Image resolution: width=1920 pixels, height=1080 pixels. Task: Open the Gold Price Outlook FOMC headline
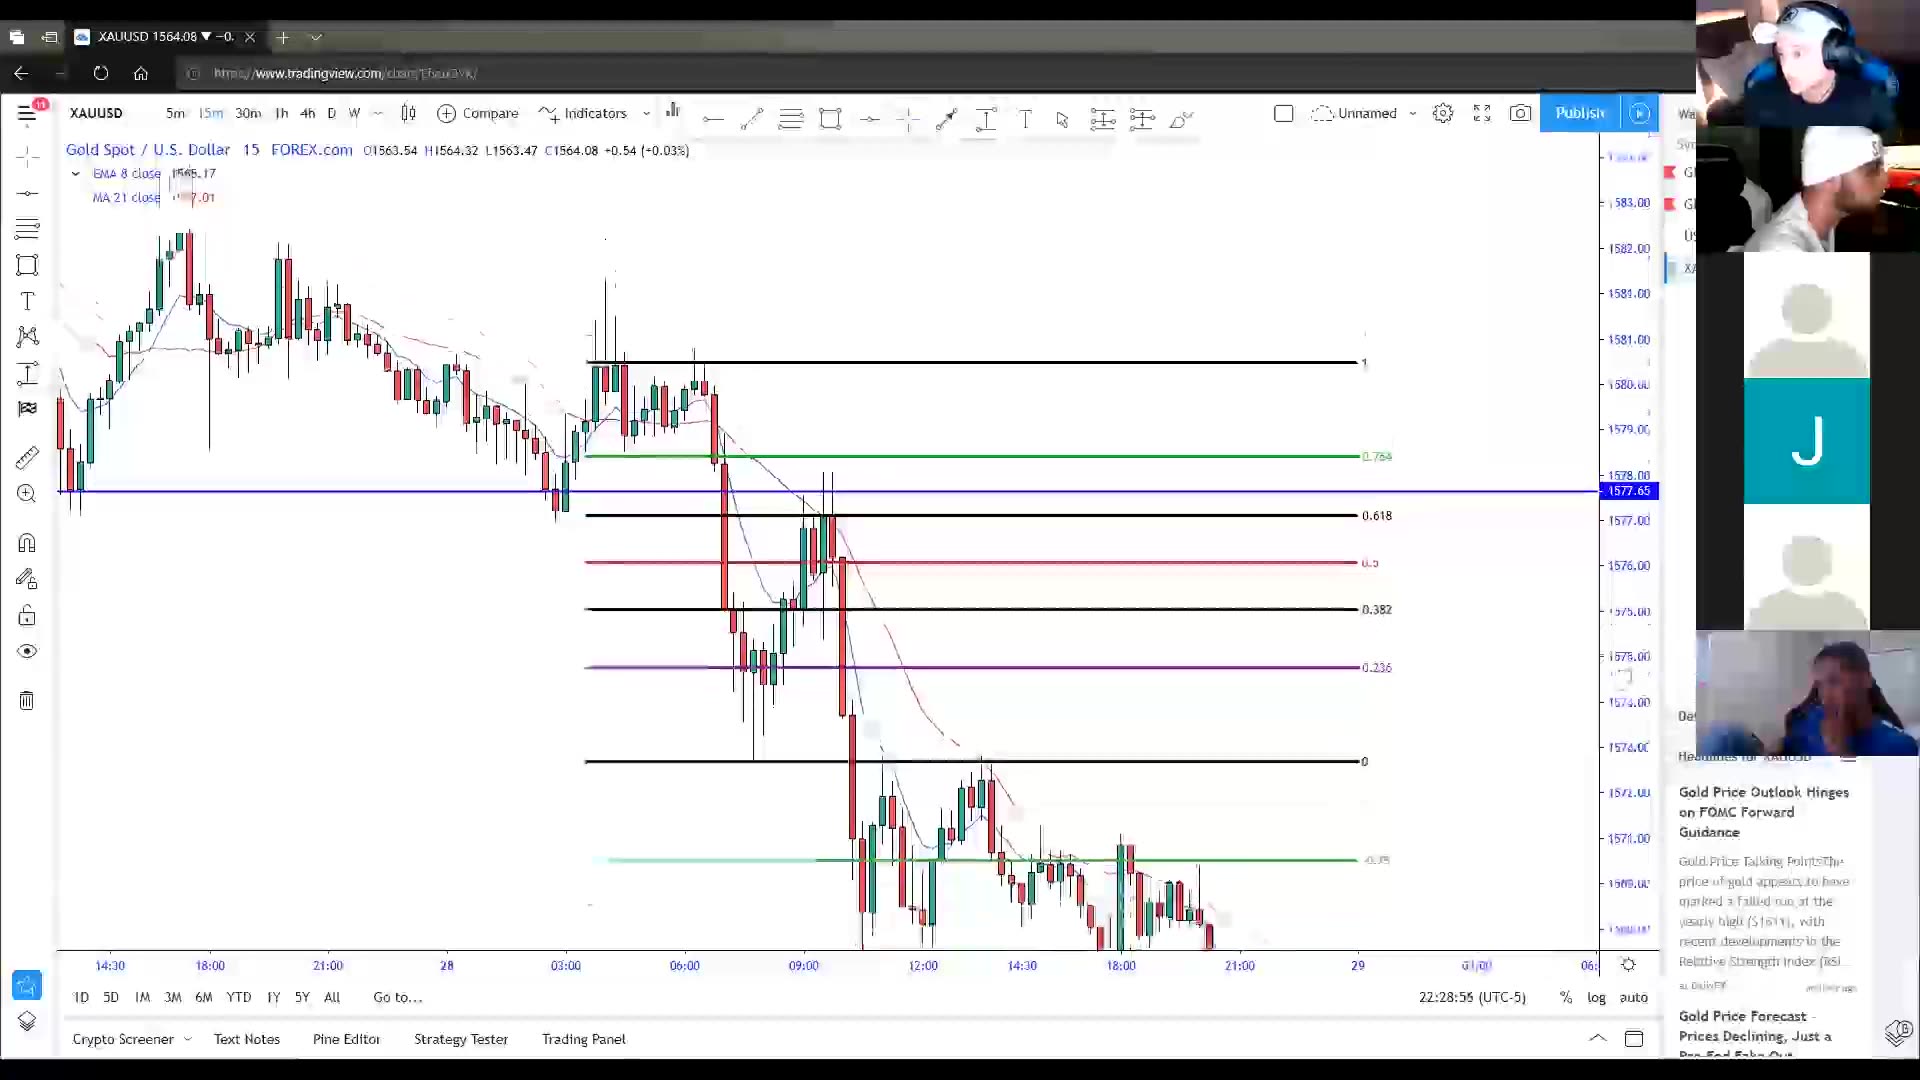click(x=1765, y=812)
